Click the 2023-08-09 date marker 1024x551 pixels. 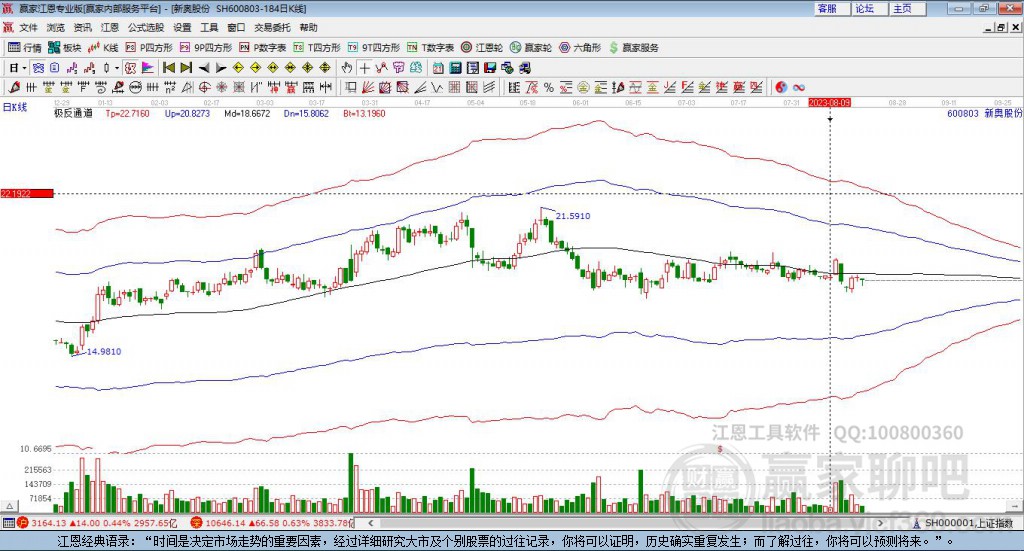(x=830, y=102)
